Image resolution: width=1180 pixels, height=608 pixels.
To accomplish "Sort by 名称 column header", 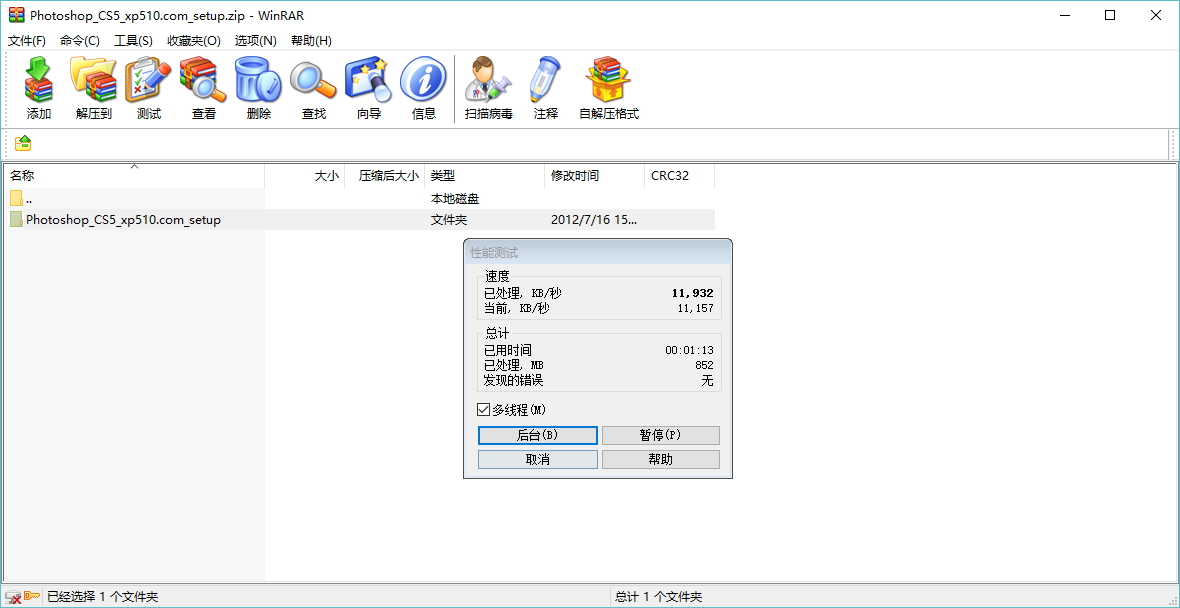I will point(134,175).
